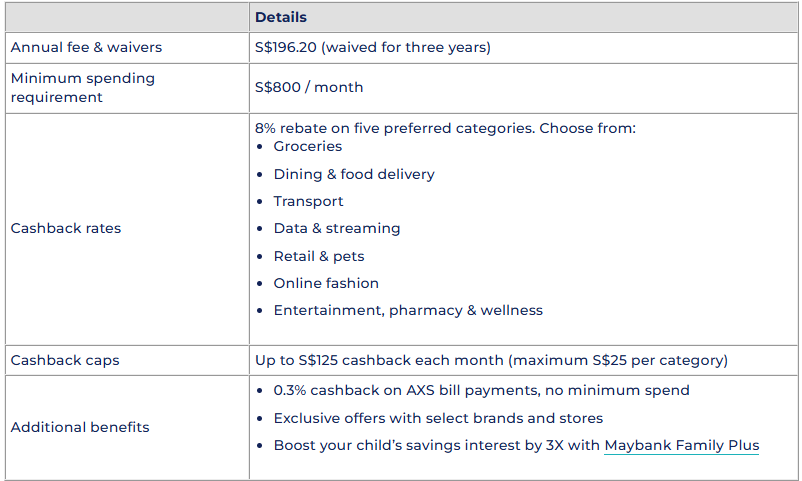Click the Cashback rates row label
The image size is (802, 481).
(x=65, y=228)
